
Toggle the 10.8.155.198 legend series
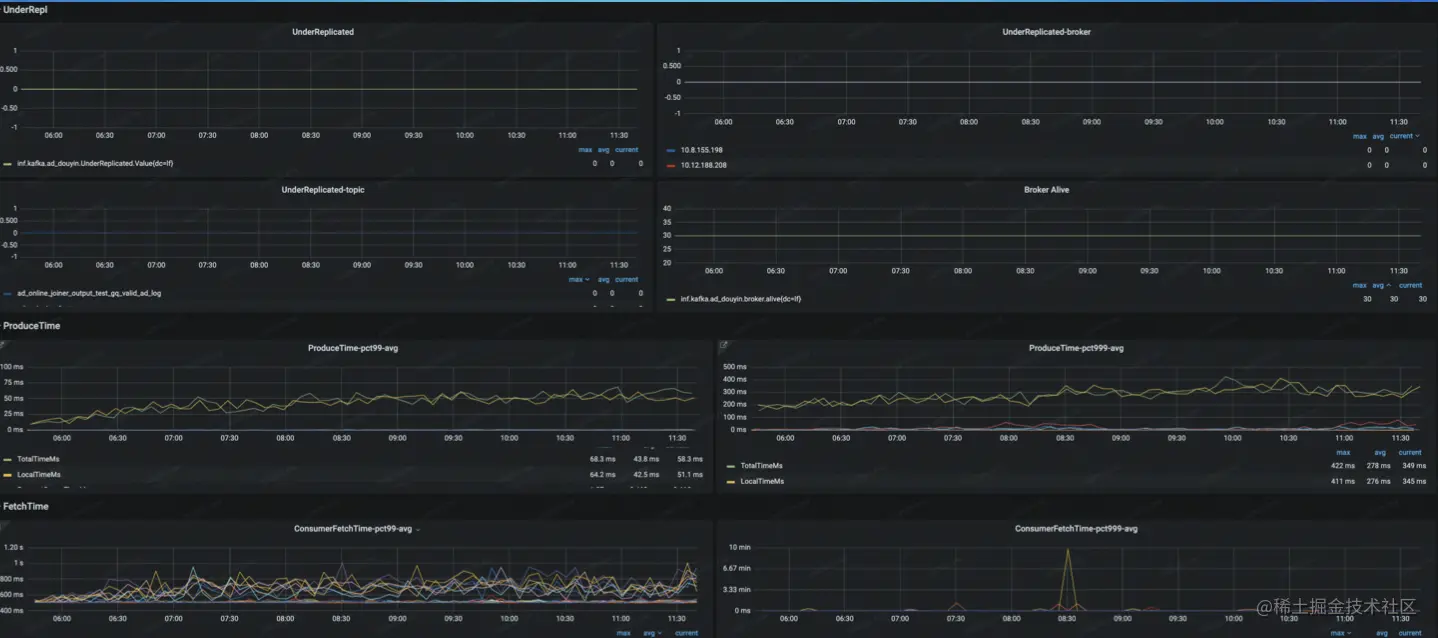click(703, 150)
